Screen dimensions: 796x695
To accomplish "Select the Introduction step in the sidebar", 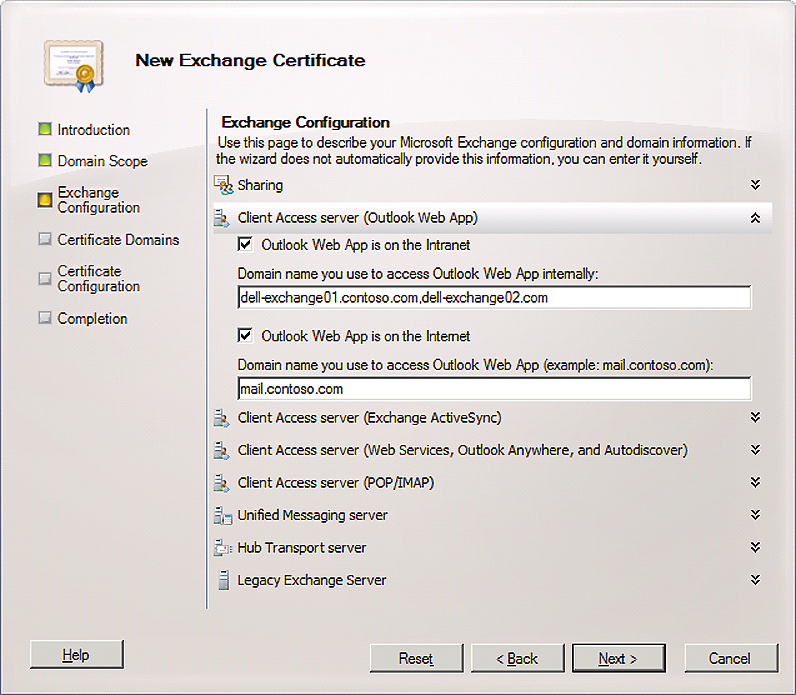I will 93,130.
